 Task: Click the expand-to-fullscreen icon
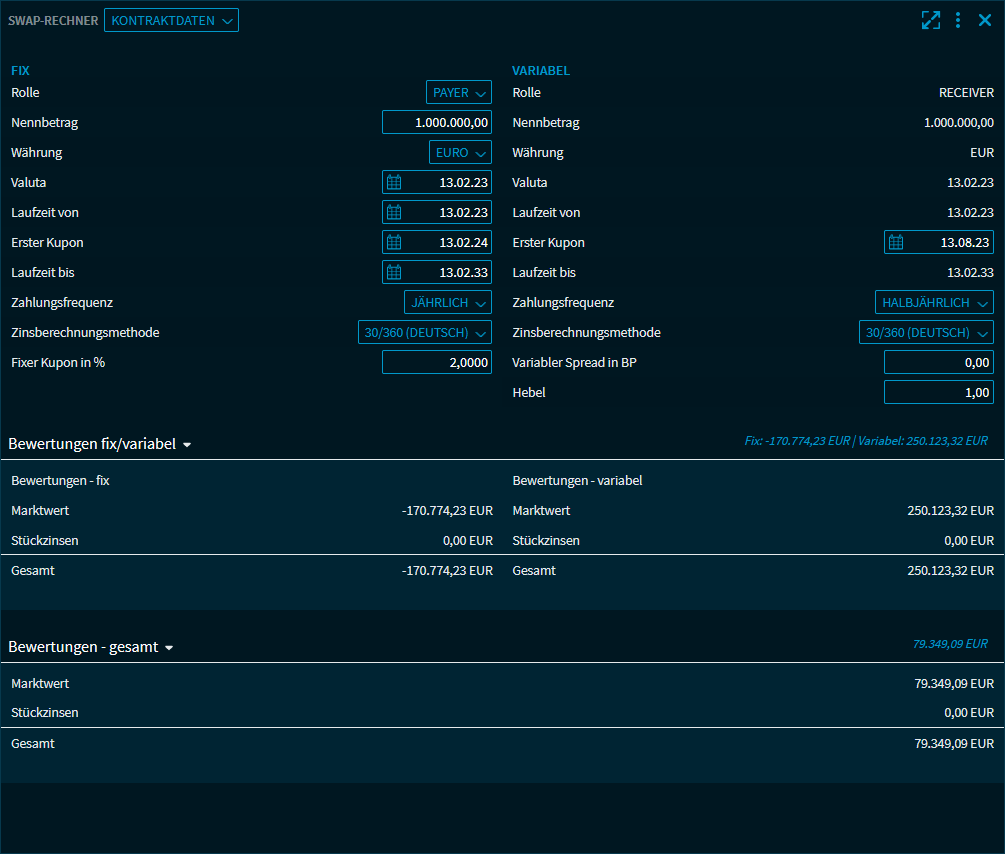coord(930,20)
